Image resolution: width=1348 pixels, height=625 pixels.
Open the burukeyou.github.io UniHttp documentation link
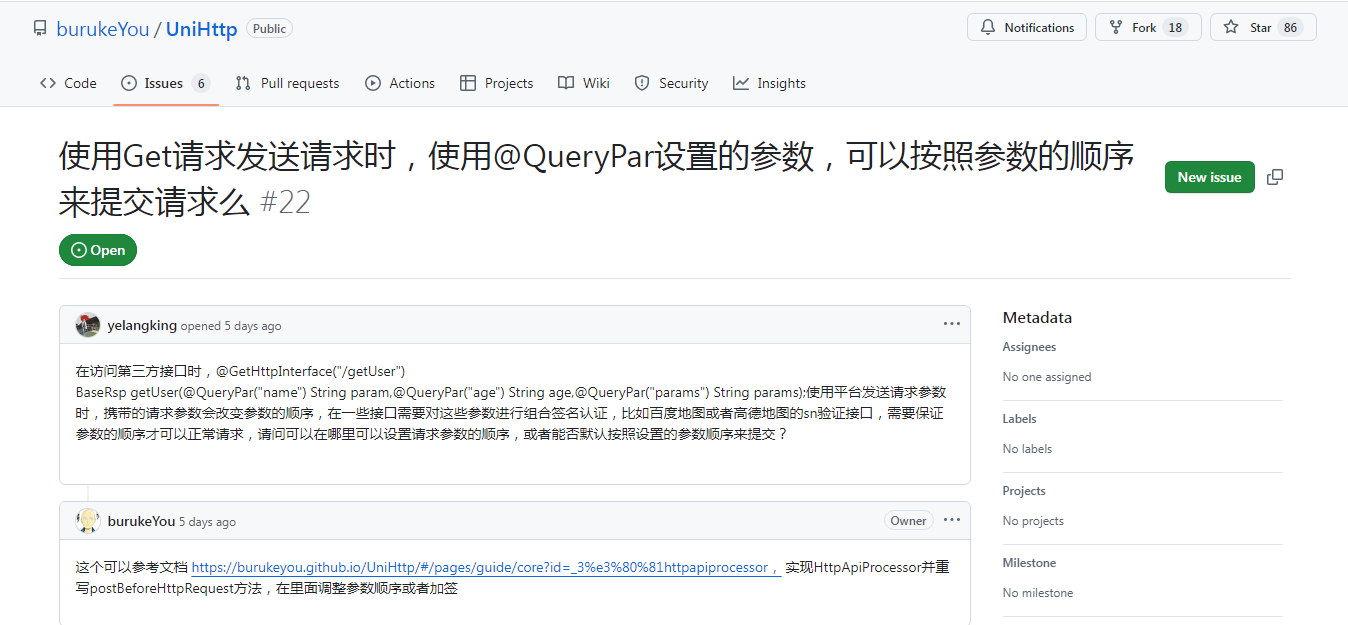click(x=486, y=567)
